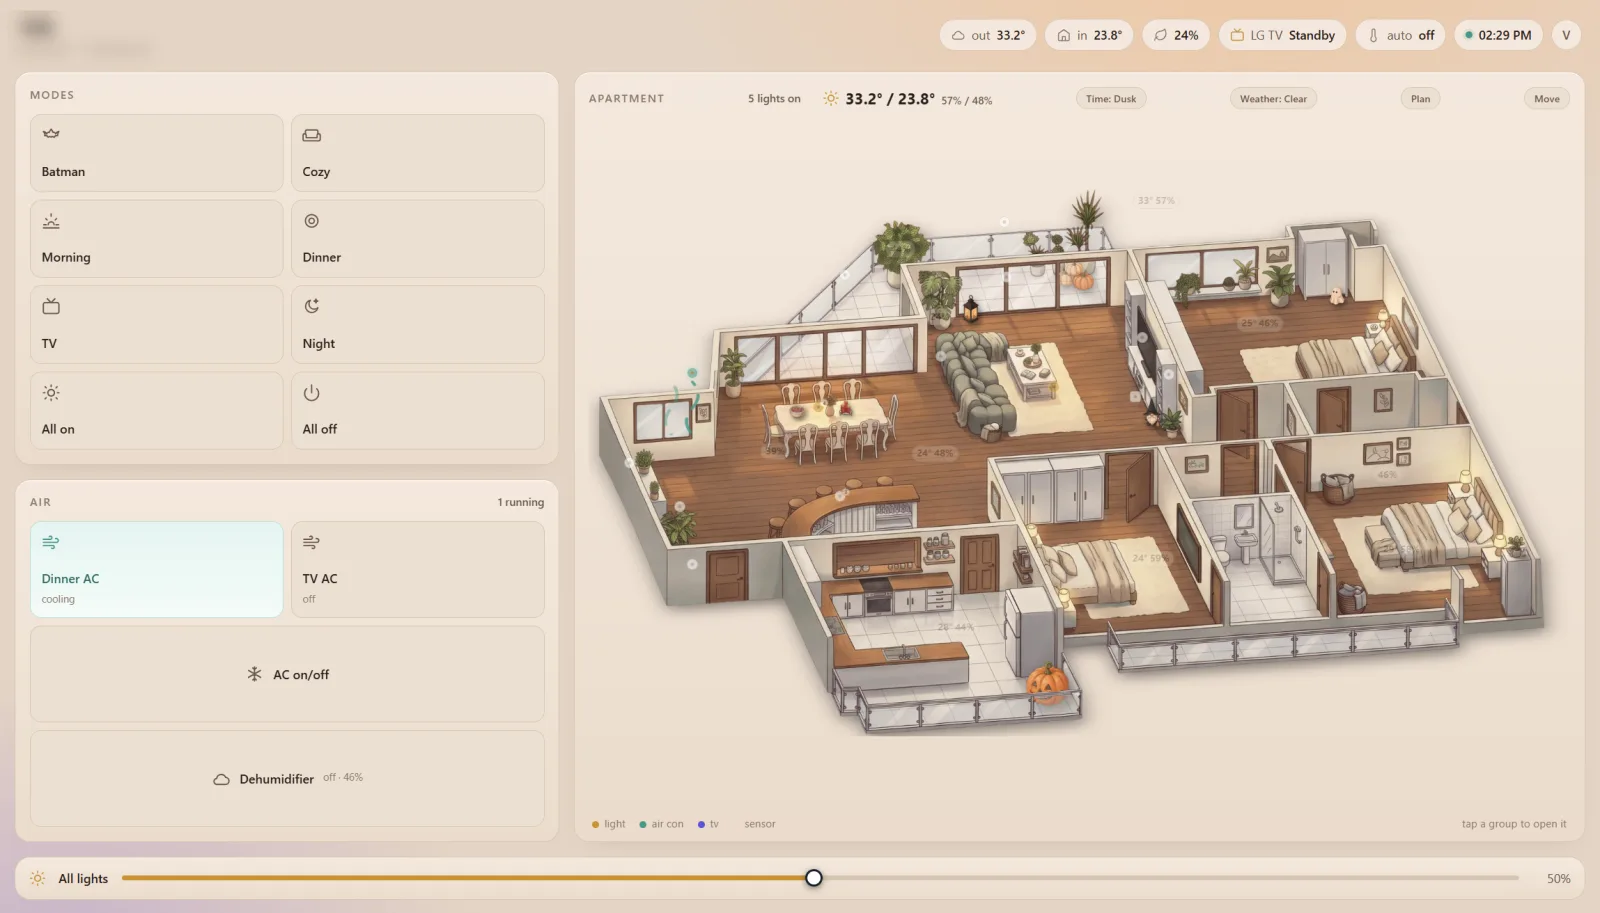Toggle the TV AC off tile
The image size is (1600, 913).
[x=418, y=569]
